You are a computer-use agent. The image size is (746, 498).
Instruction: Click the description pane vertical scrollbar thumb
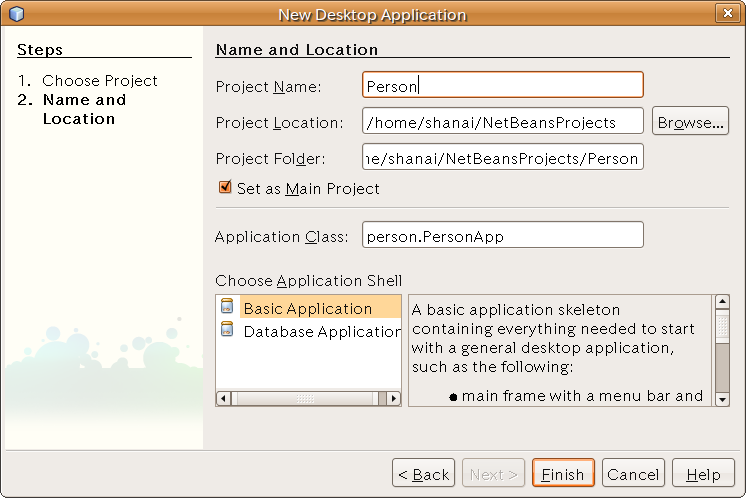[722, 329]
